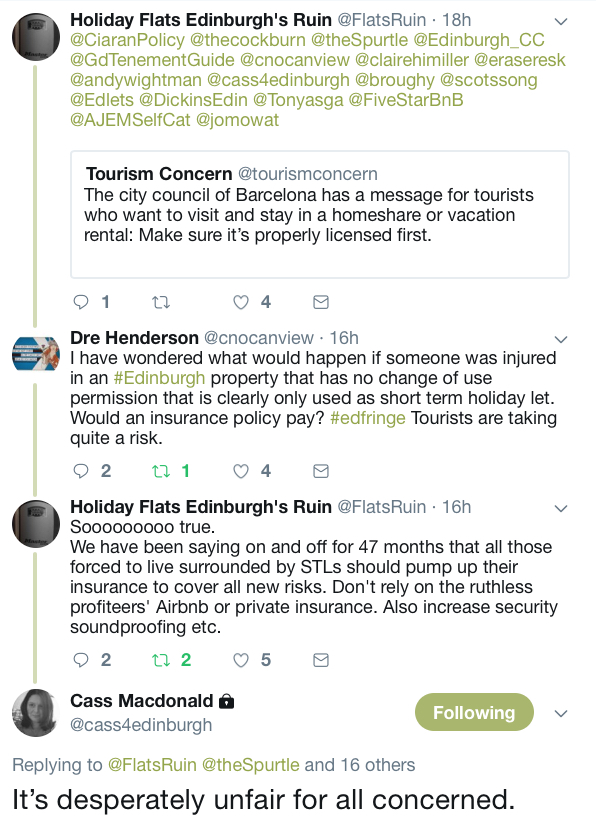Viewport: 596px width, 826px height.
Task: Toggle the Following button for Cass Macdonald
Action: click(474, 712)
